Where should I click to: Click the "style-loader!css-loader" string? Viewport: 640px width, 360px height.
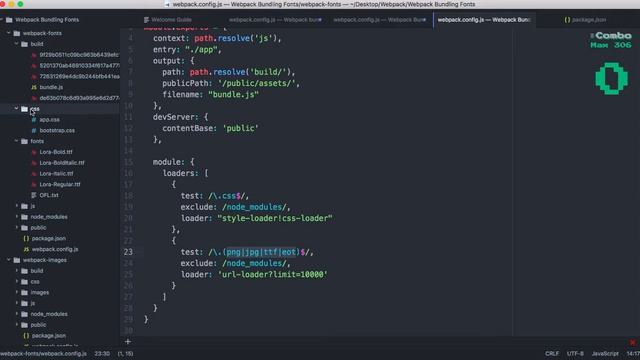[275, 218]
